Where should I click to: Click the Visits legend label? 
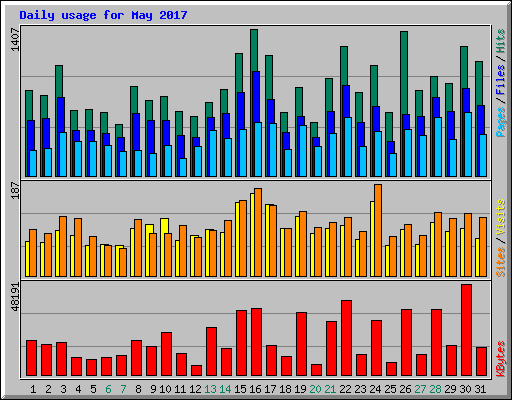pos(500,218)
